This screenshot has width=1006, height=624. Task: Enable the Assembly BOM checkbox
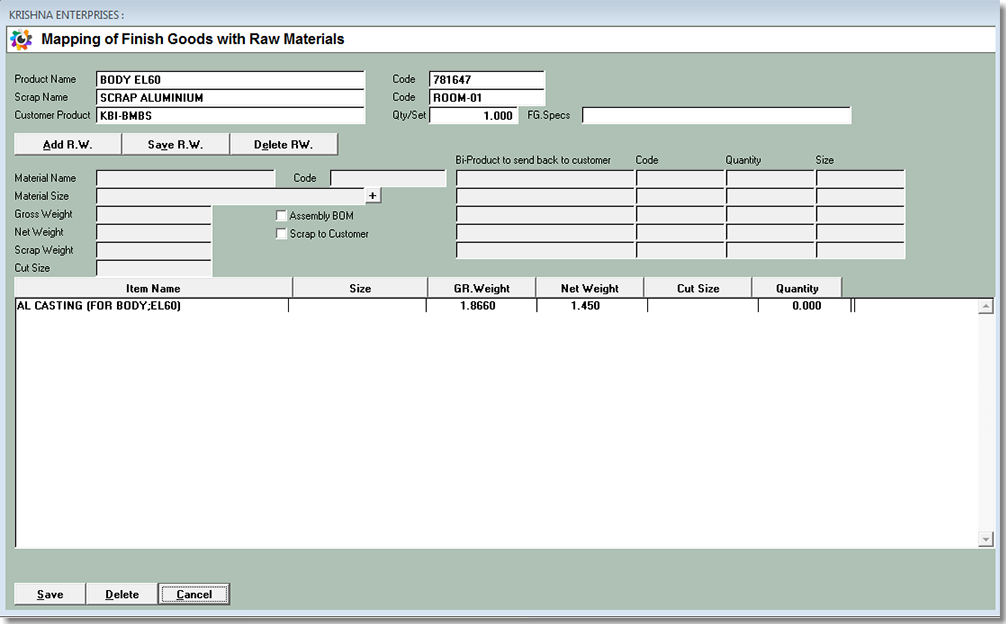click(281, 216)
